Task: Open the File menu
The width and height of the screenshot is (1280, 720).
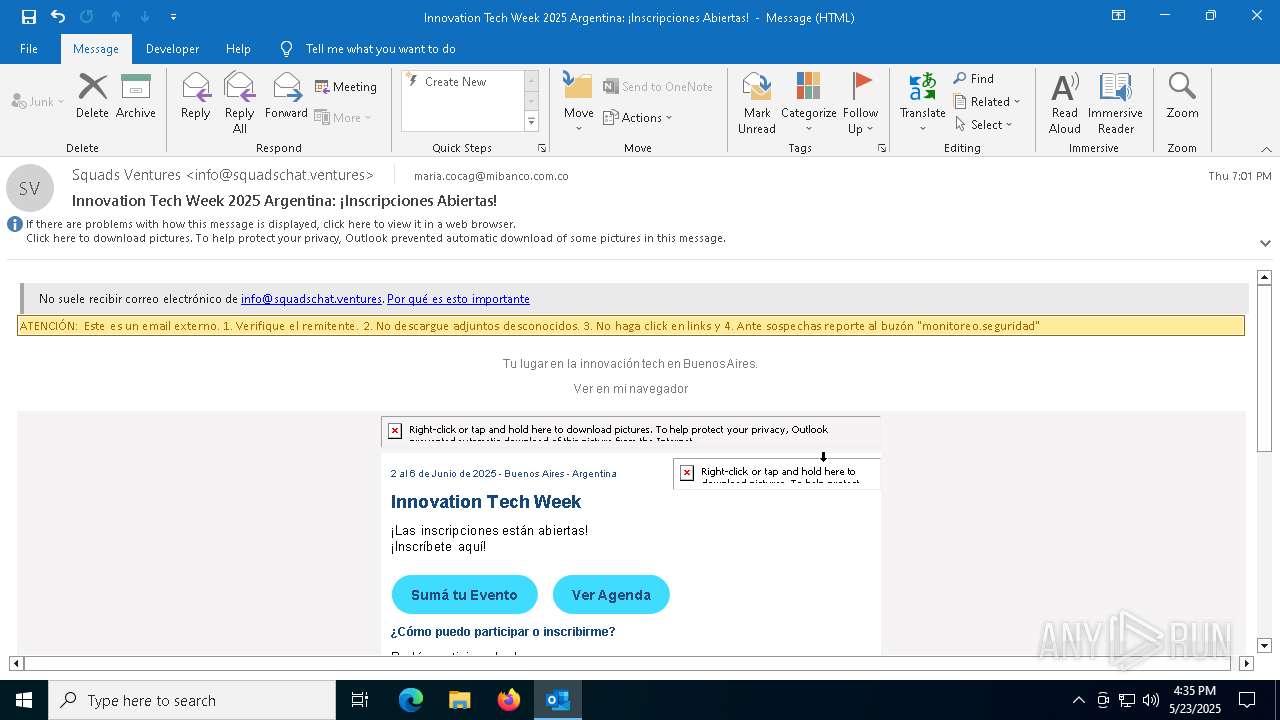Action: [x=29, y=49]
